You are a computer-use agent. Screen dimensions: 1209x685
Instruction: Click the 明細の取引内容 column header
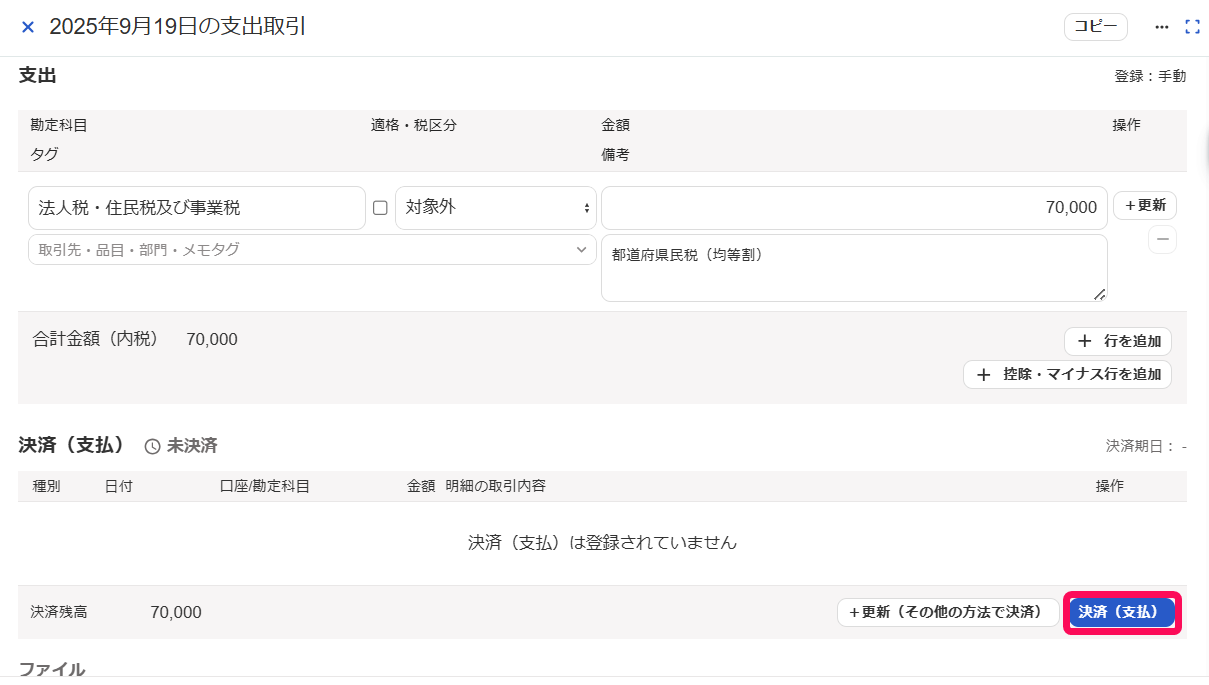(496, 486)
